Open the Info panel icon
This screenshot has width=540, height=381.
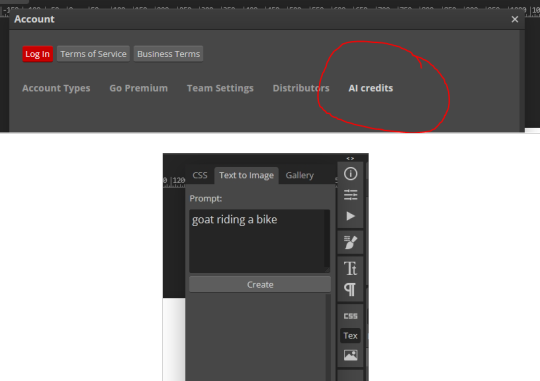(351, 174)
